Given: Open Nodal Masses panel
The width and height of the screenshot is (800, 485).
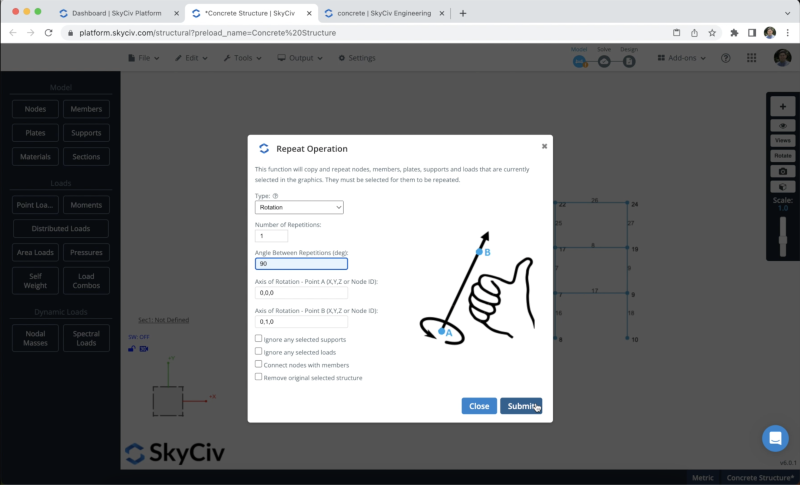Looking at the screenshot, I should [35, 338].
